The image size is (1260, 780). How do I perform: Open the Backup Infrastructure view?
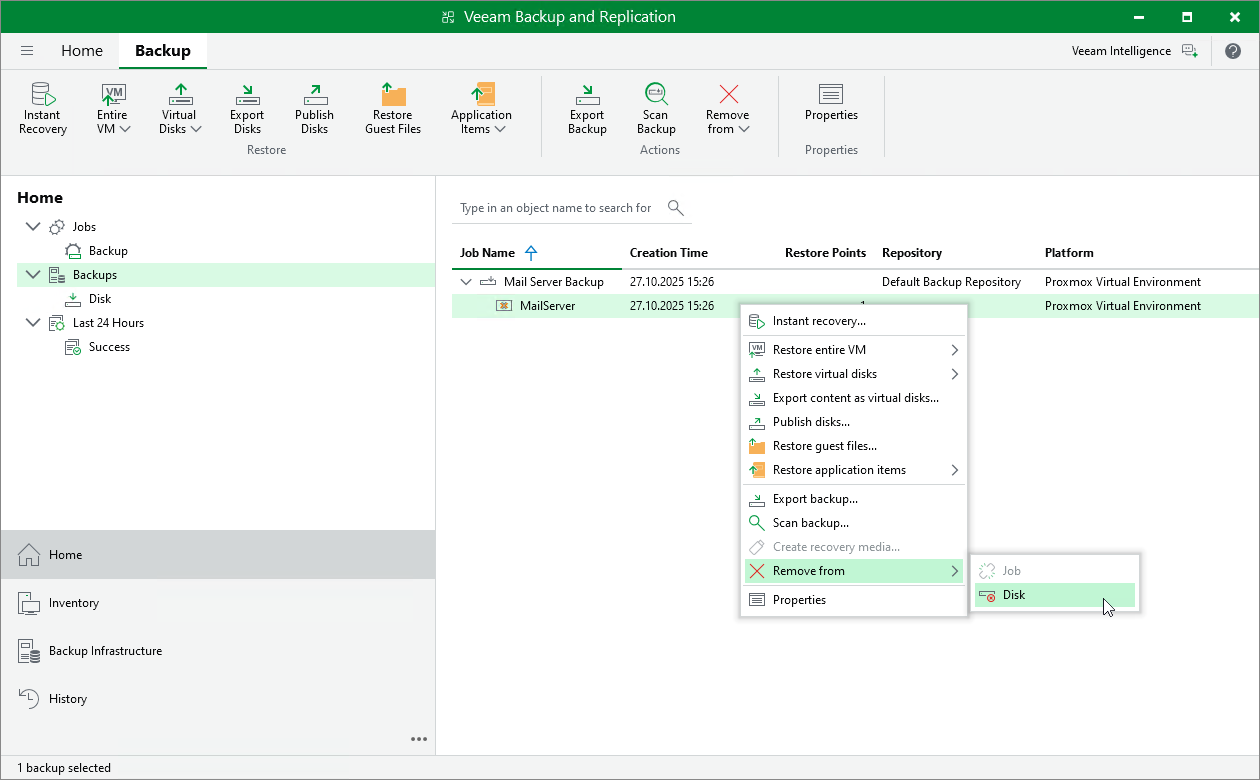105,651
